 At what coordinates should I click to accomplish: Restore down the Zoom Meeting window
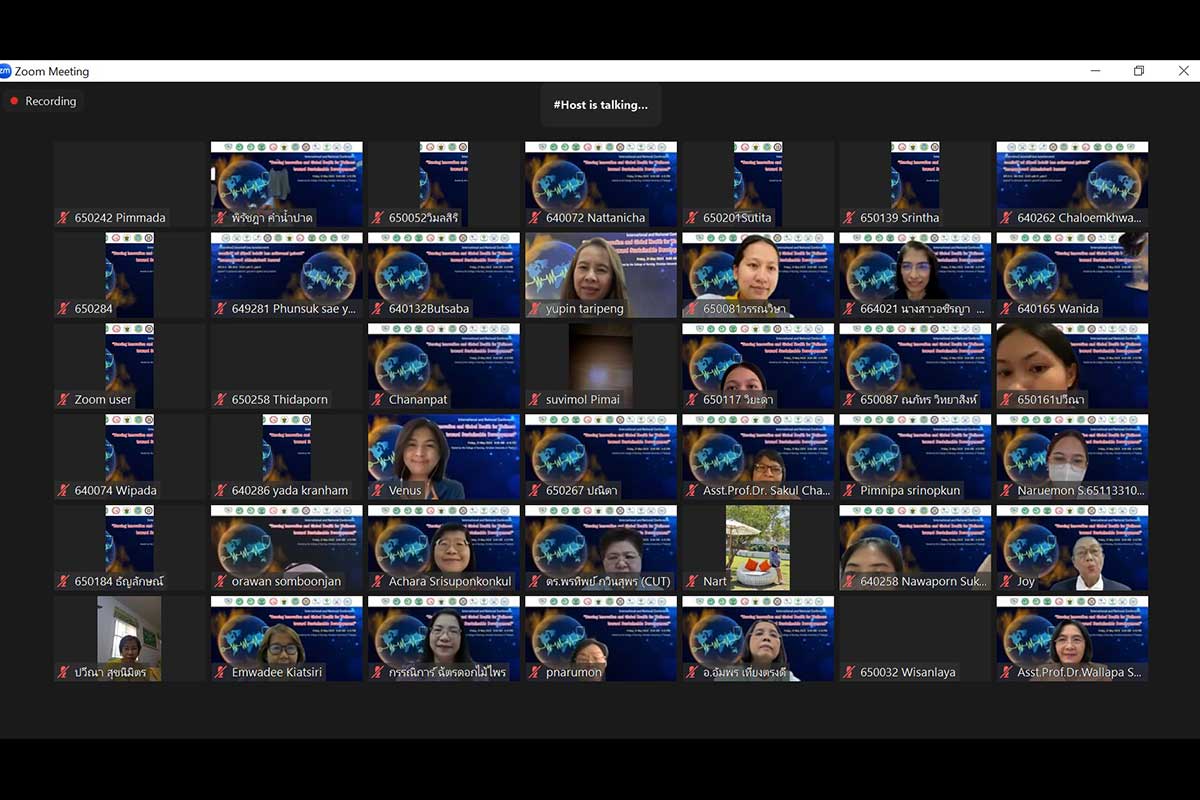1138,71
